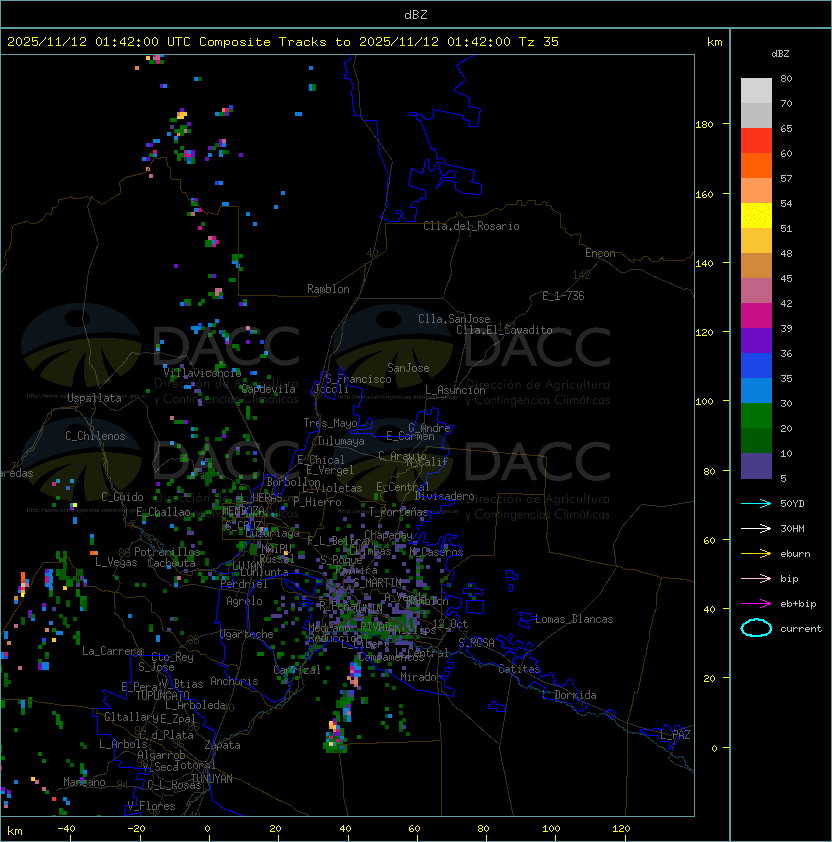Click the light blue 30-35 dBZ swatch

click(756, 391)
